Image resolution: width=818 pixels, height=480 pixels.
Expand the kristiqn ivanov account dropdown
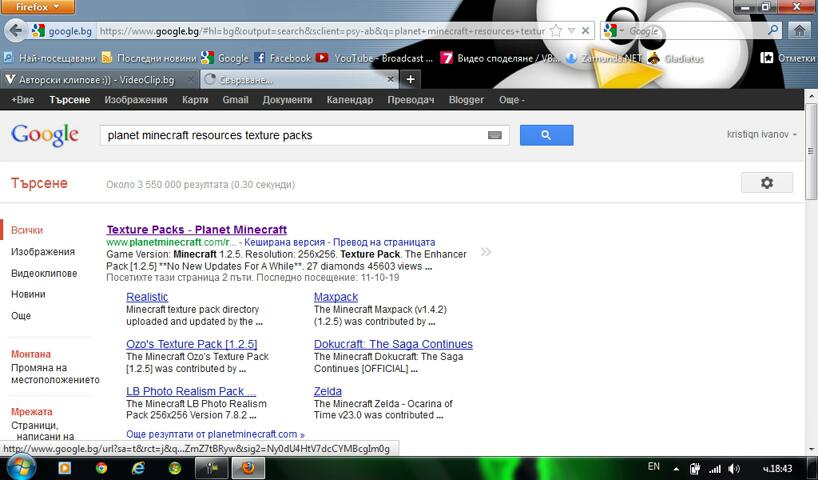tap(764, 134)
